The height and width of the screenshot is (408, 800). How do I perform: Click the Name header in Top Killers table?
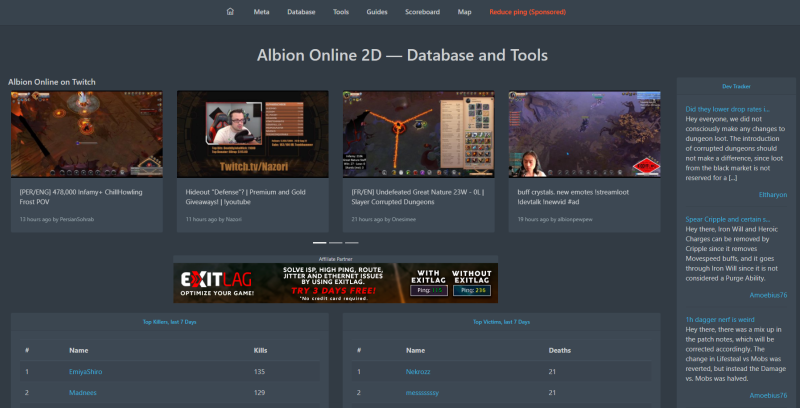click(x=79, y=350)
